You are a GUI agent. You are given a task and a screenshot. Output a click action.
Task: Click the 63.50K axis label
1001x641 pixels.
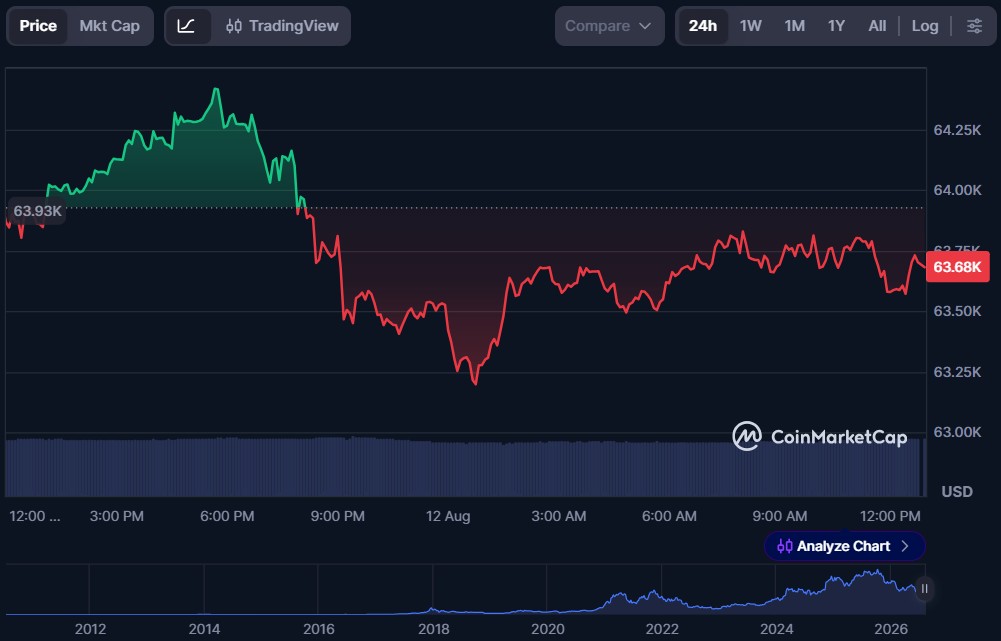957,312
